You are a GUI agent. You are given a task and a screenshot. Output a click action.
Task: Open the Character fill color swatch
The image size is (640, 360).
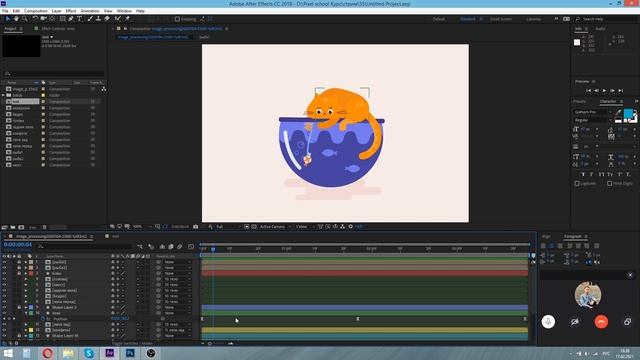[x=628, y=113]
